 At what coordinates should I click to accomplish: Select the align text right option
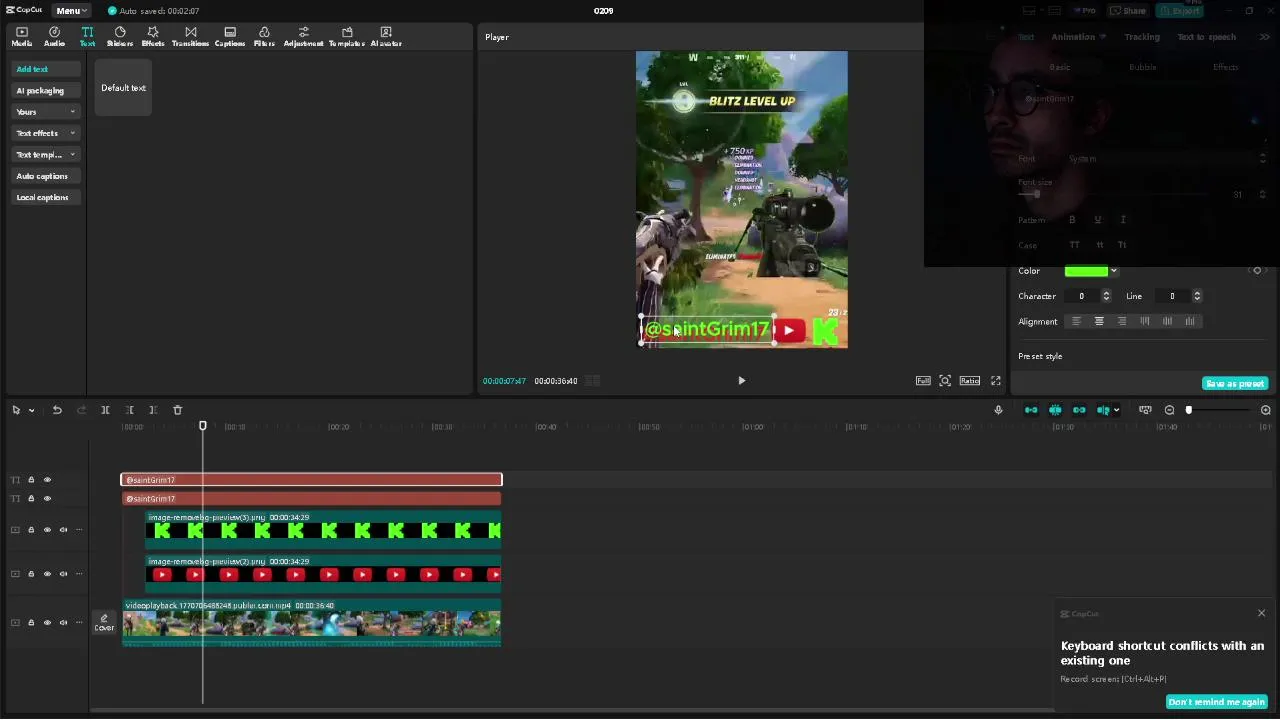pyautogui.click(x=1122, y=322)
